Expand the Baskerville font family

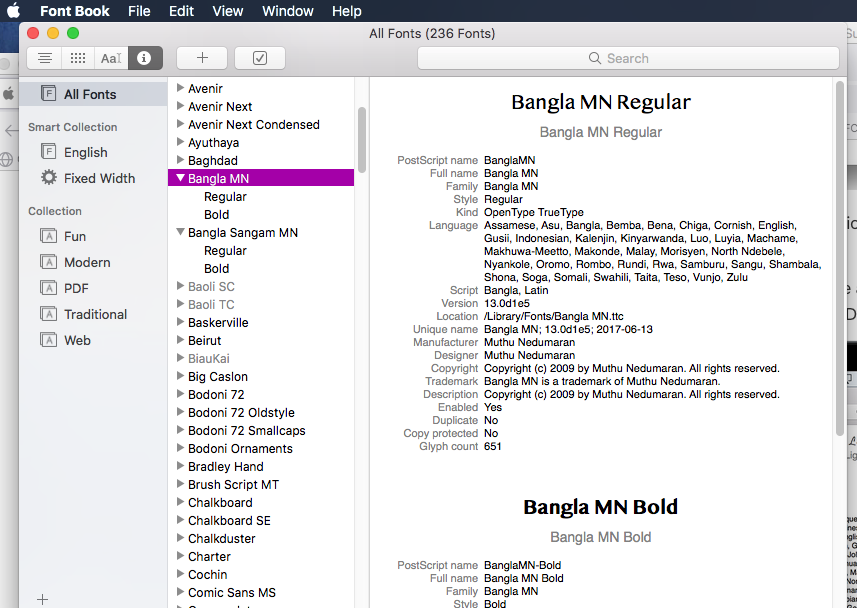(x=180, y=321)
